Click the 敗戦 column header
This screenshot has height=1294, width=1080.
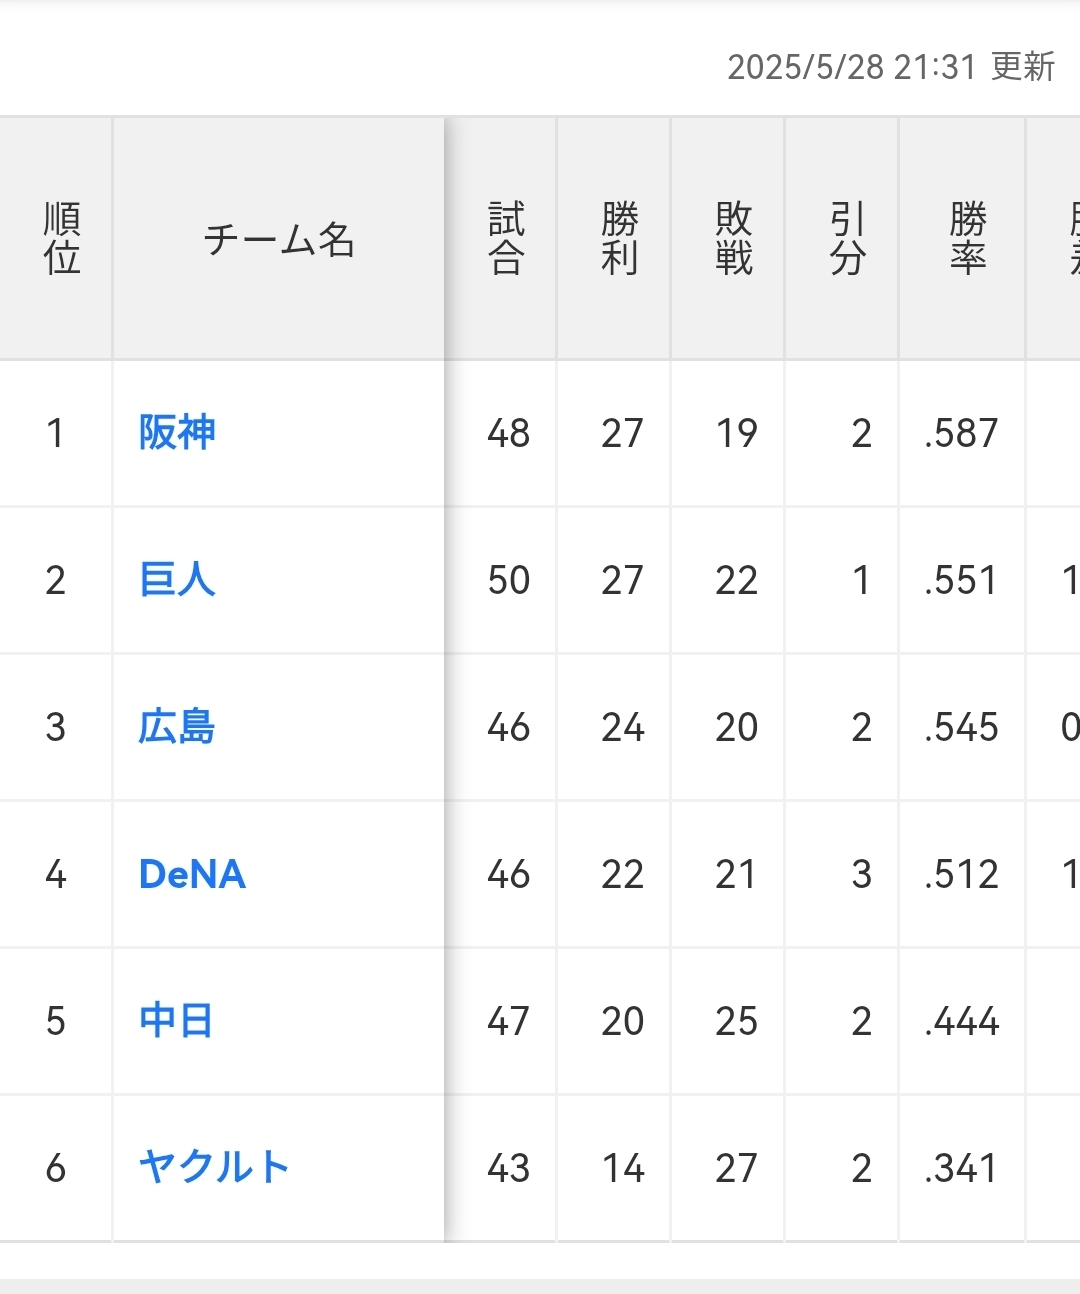(734, 239)
